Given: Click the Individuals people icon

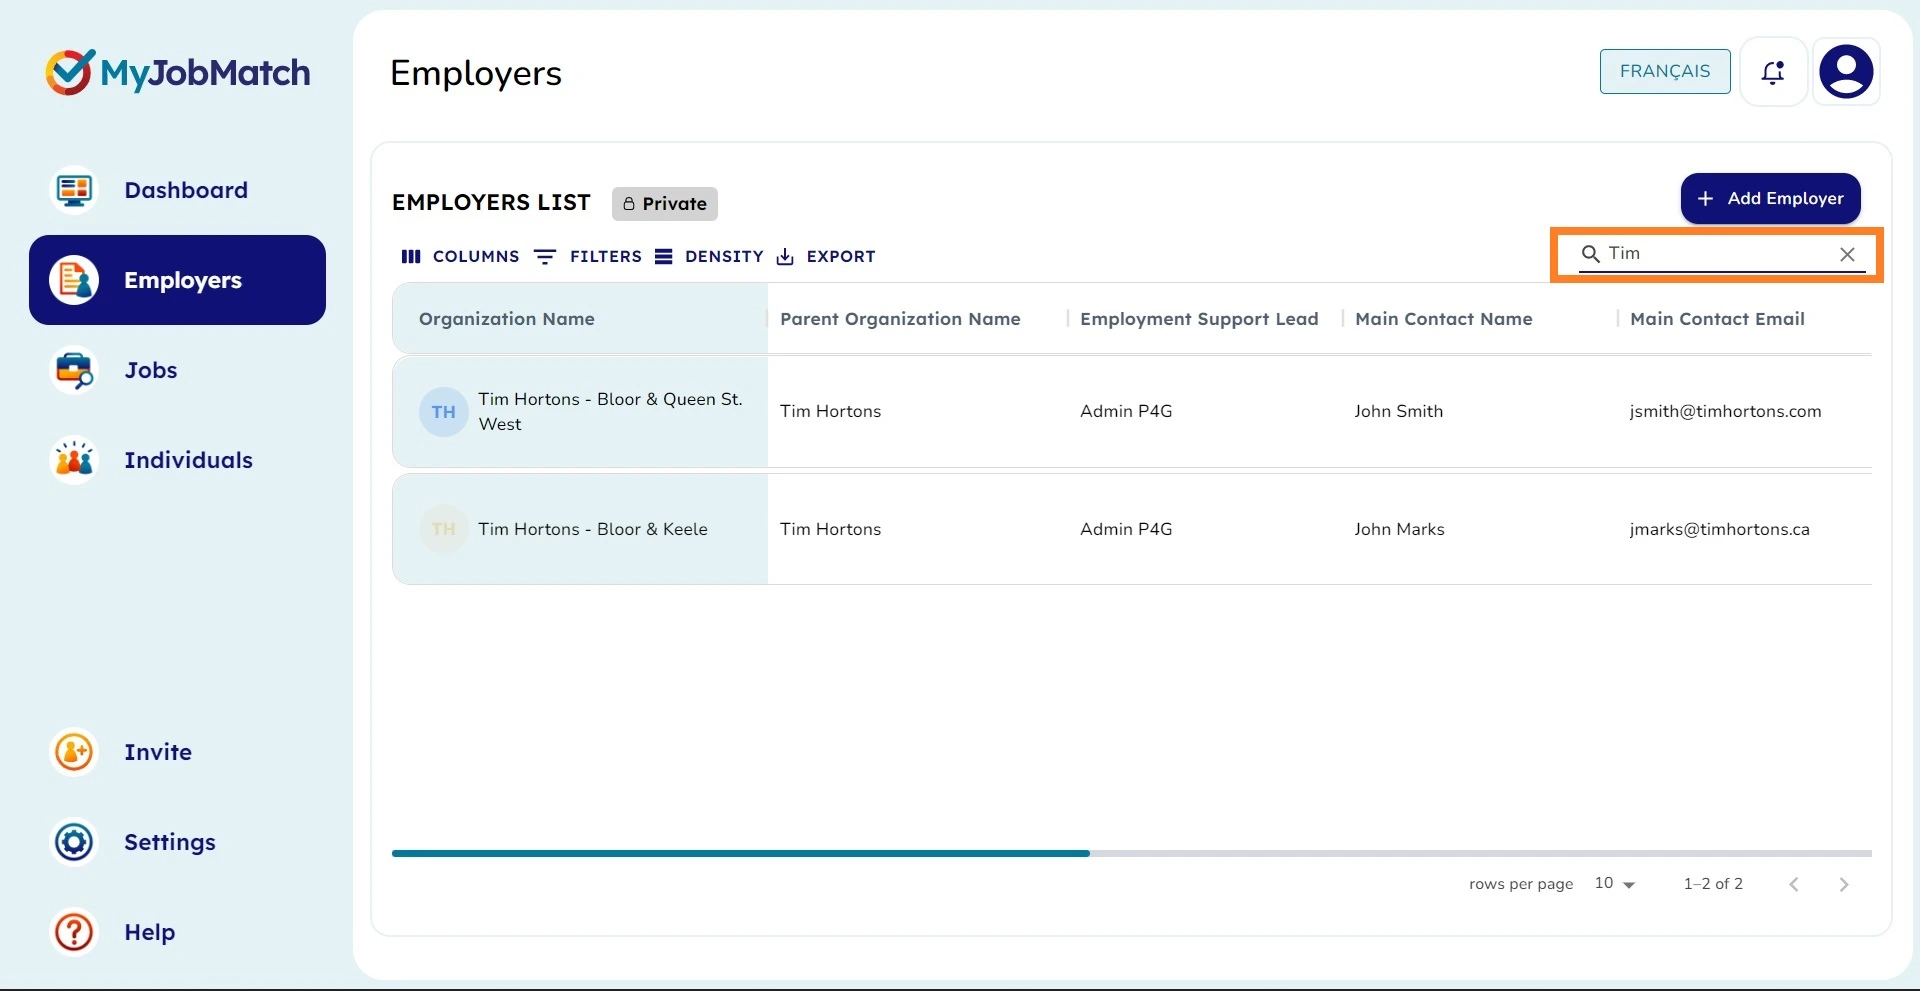Looking at the screenshot, I should tap(74, 460).
